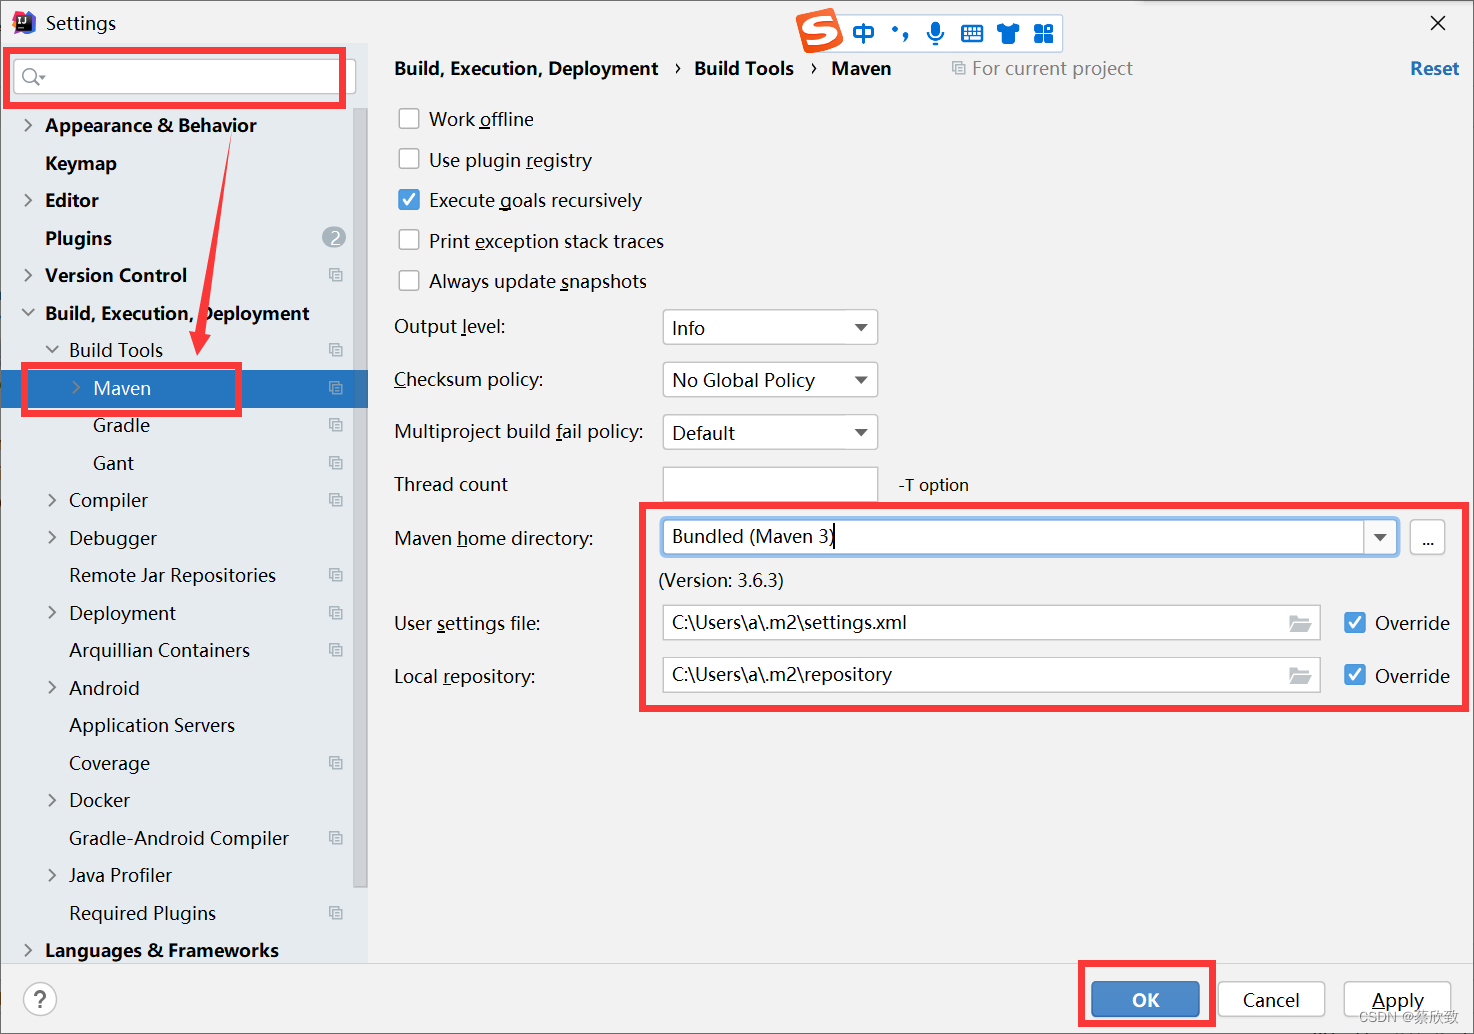1474x1034 pixels.
Task: Click project-level icon beside Compiler
Action: pos(336,500)
